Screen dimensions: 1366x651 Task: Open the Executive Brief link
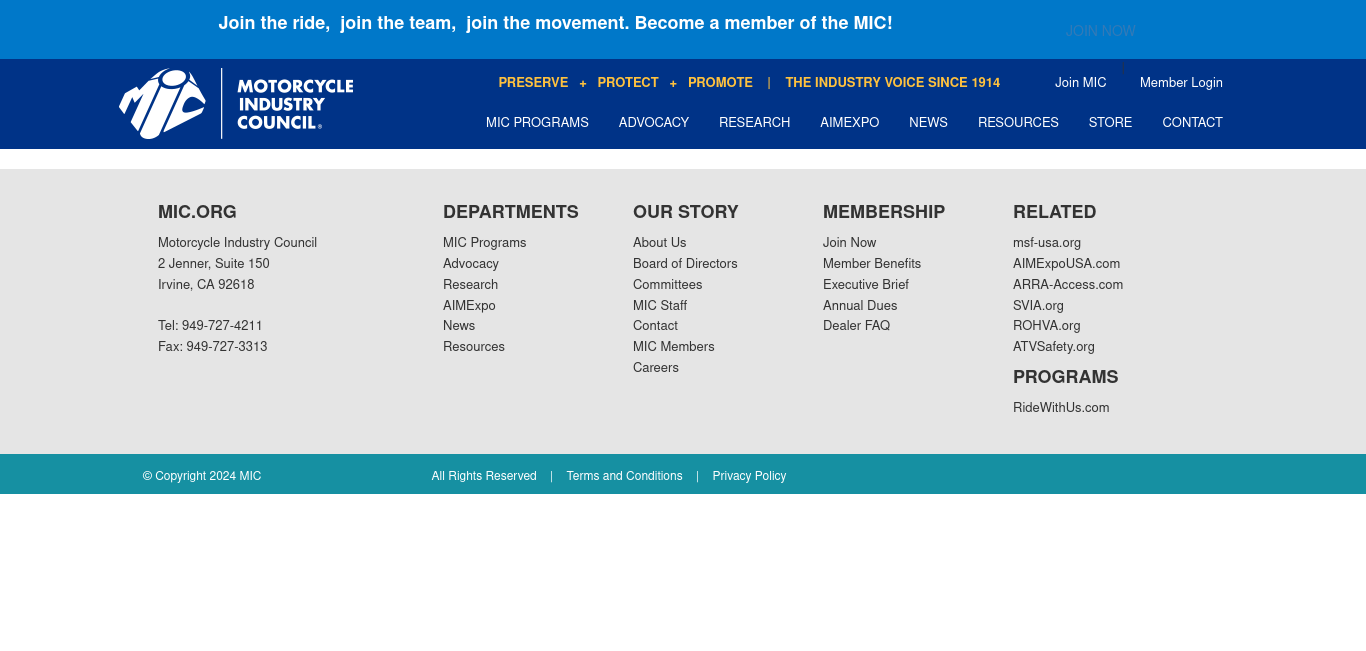(866, 285)
